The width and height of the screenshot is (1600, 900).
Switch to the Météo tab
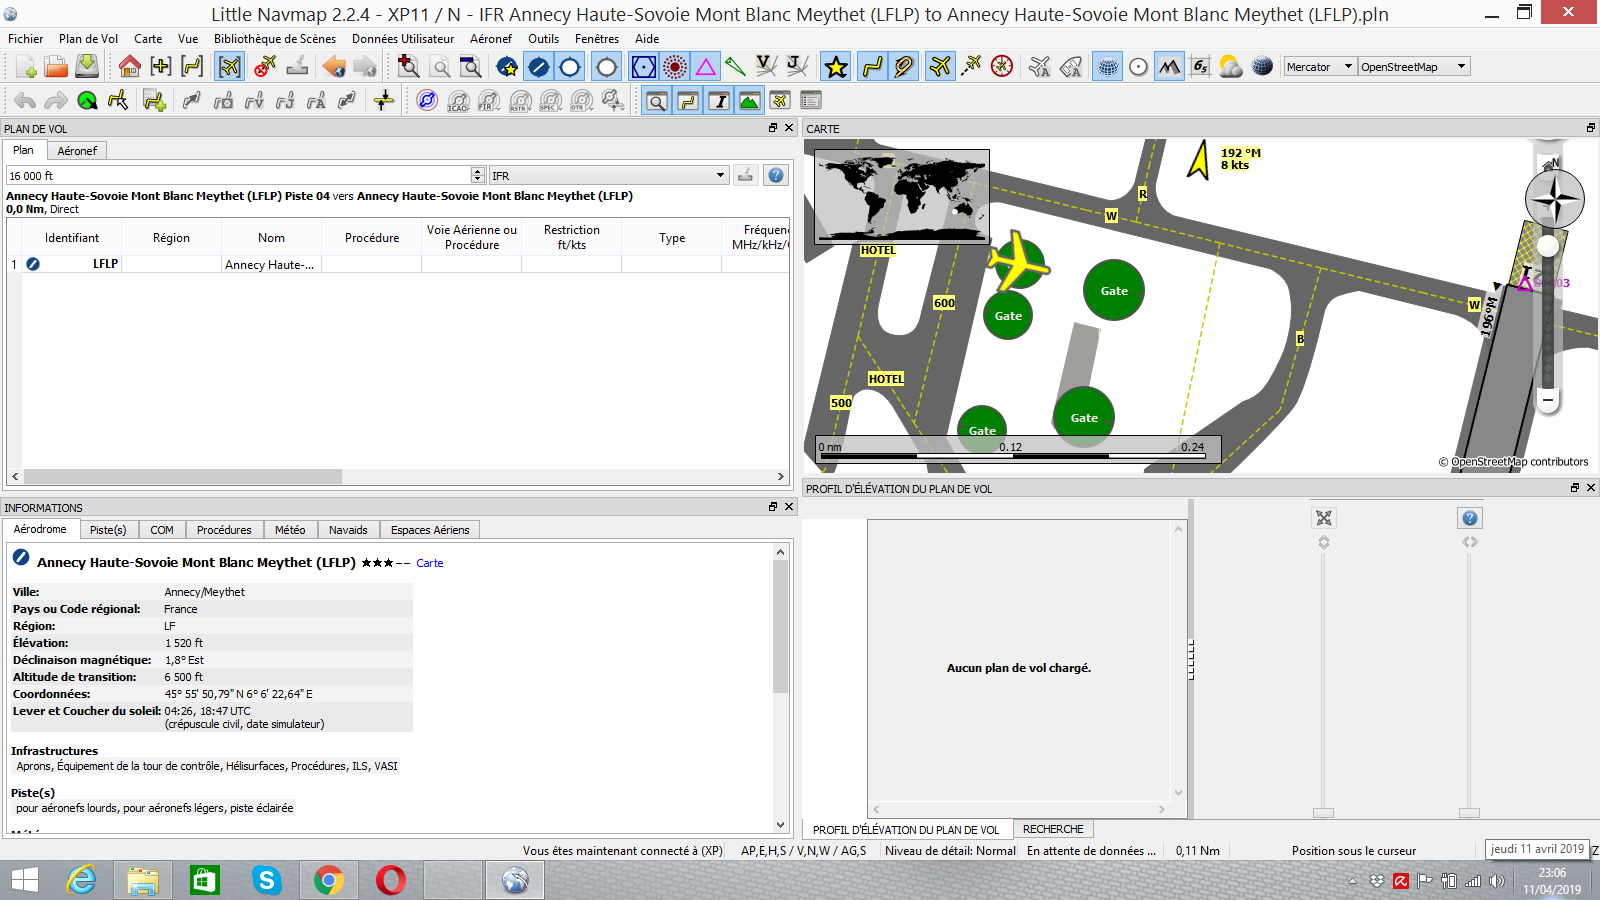[x=290, y=530]
